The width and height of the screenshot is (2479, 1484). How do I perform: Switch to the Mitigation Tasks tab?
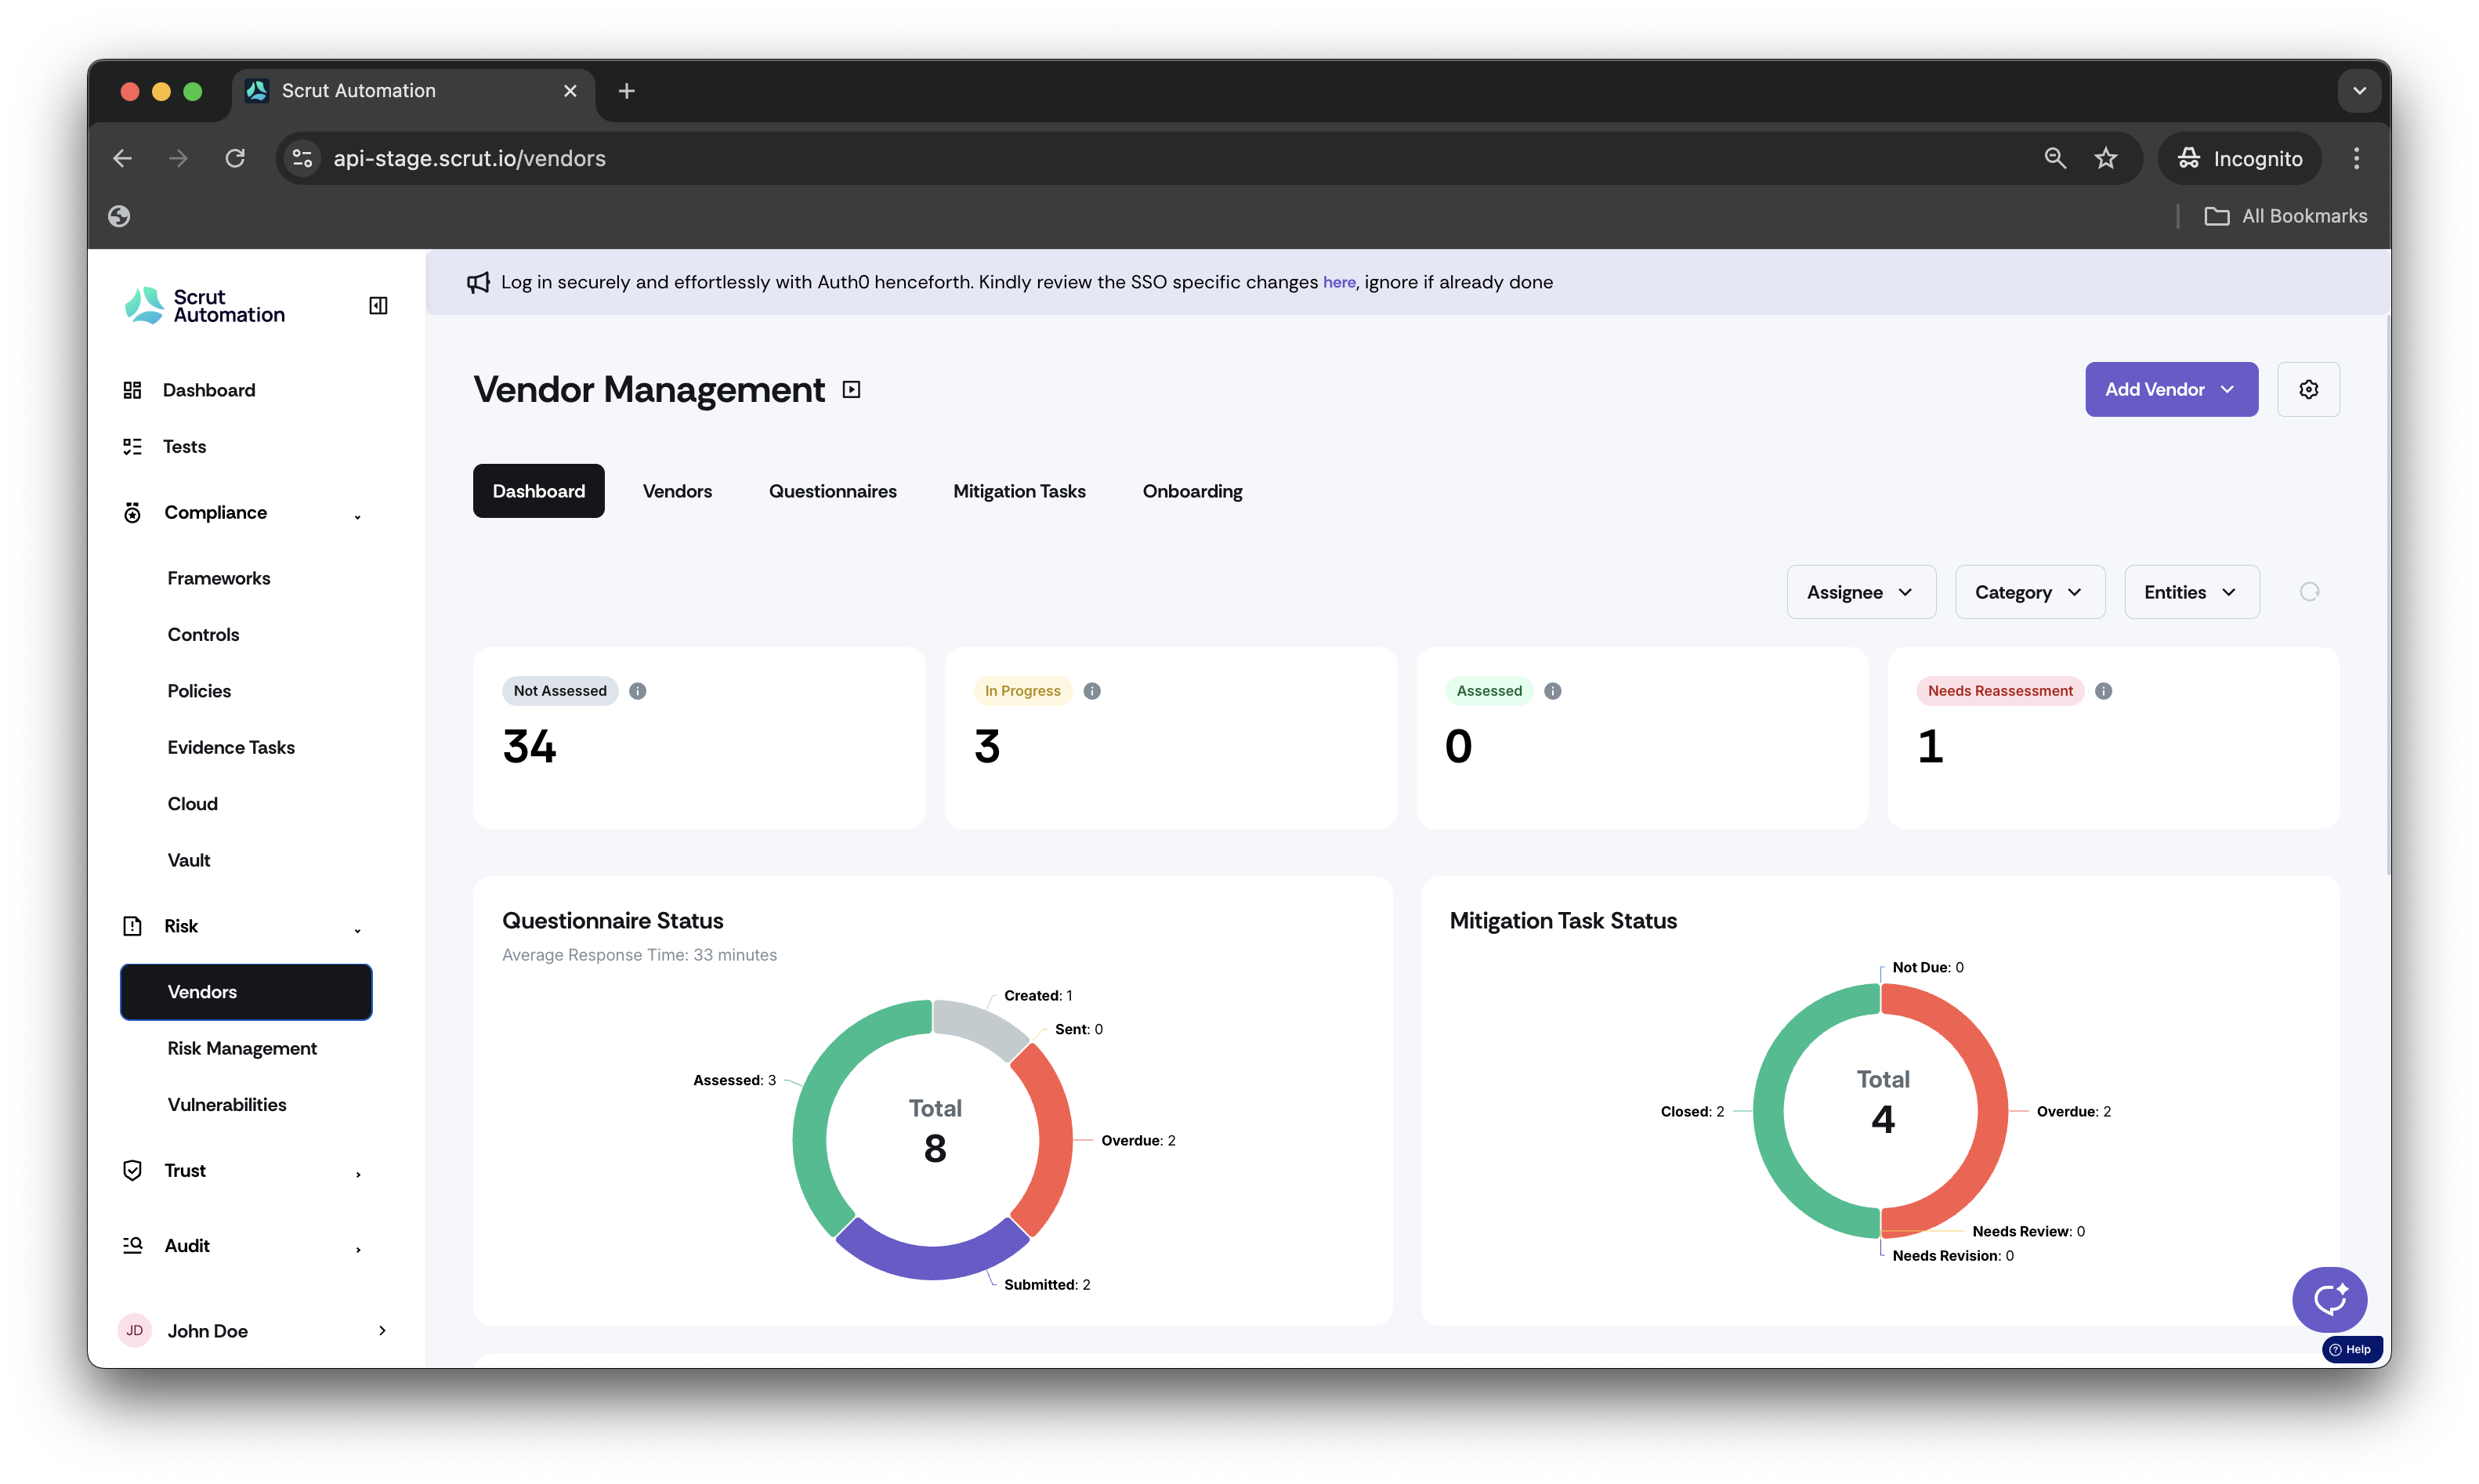coord(1019,491)
